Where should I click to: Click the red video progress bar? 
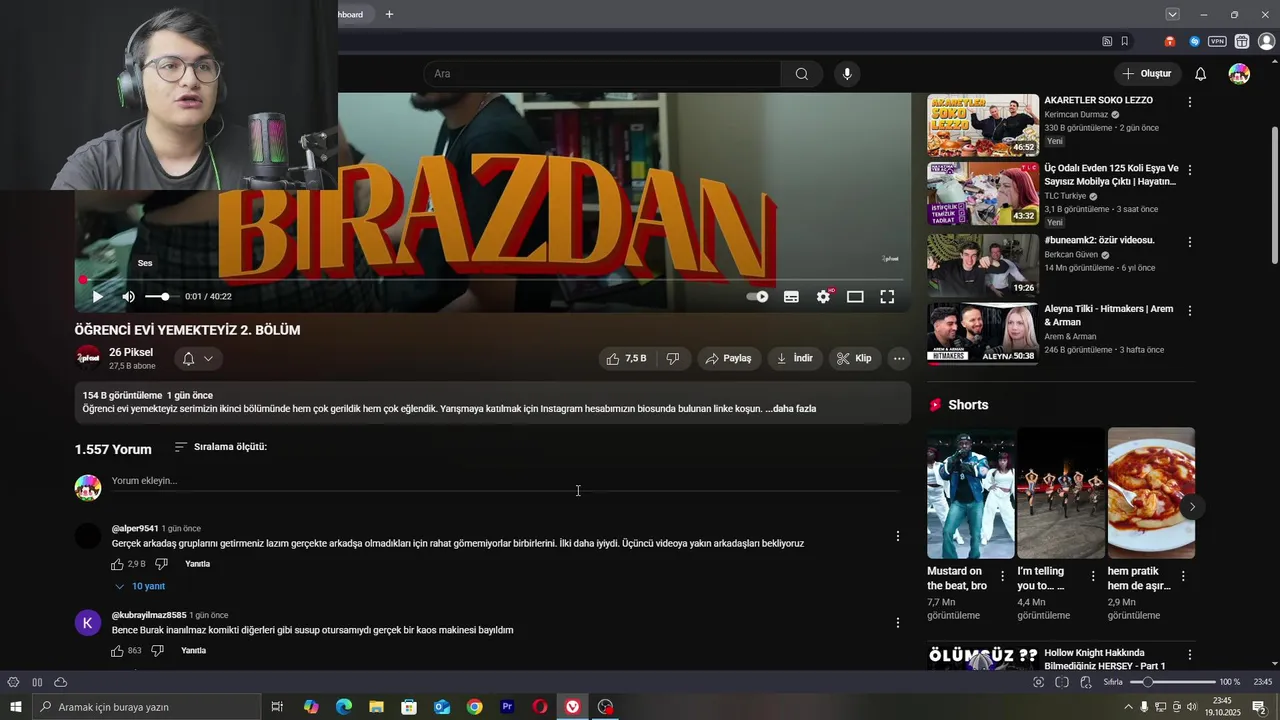coord(492,280)
